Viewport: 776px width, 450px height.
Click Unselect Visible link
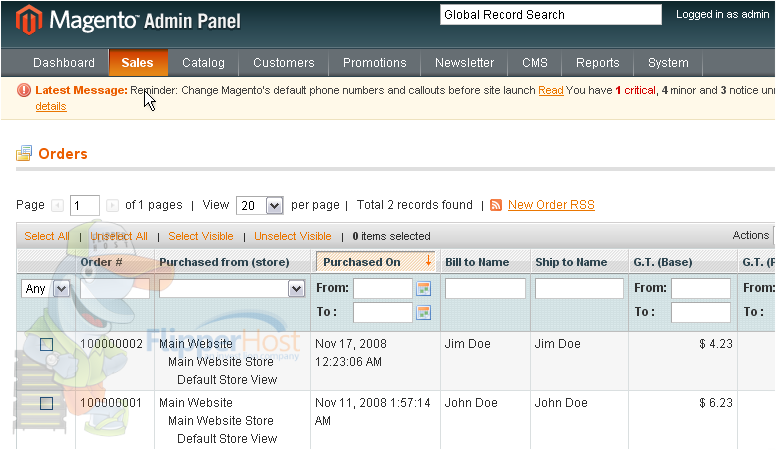(293, 236)
